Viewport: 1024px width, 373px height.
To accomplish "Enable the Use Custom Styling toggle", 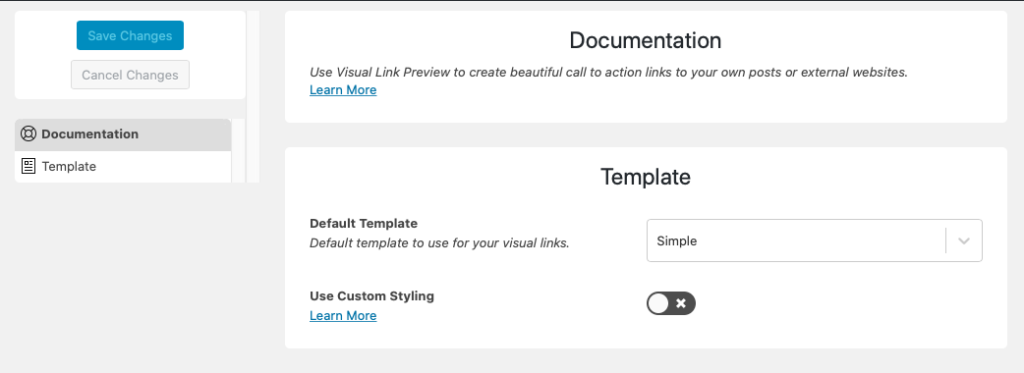I will [x=671, y=303].
